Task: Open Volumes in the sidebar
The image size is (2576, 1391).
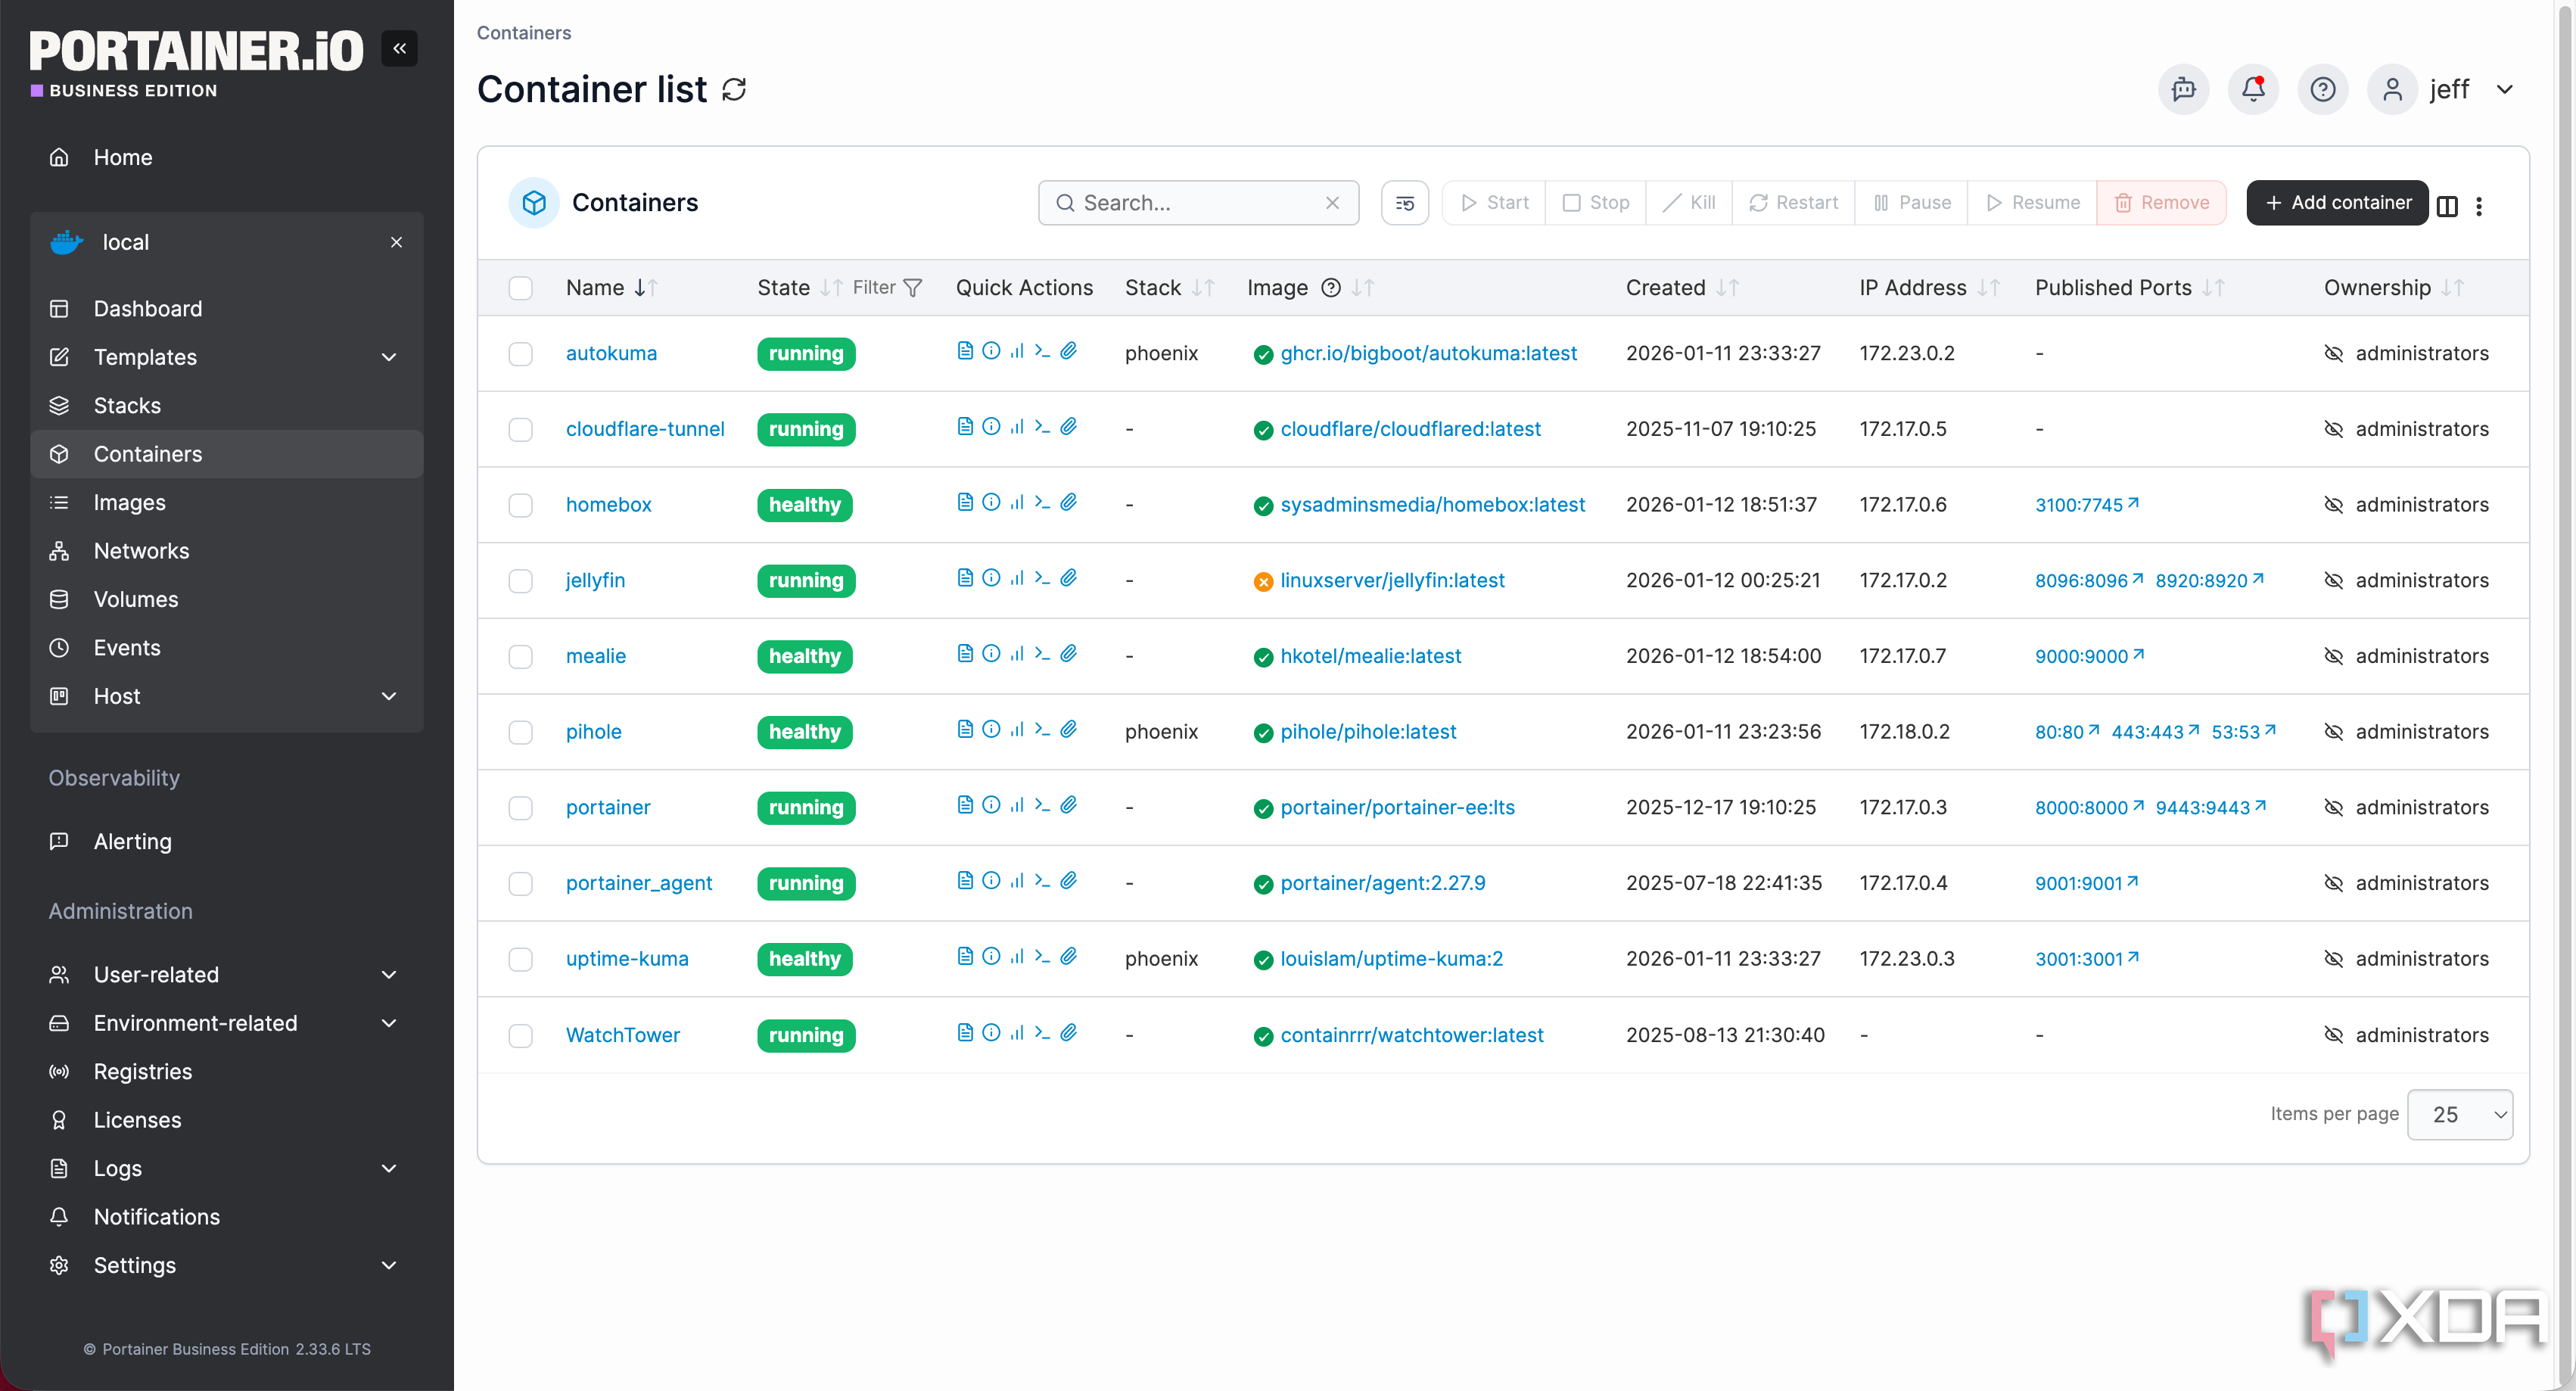Action: point(226,599)
